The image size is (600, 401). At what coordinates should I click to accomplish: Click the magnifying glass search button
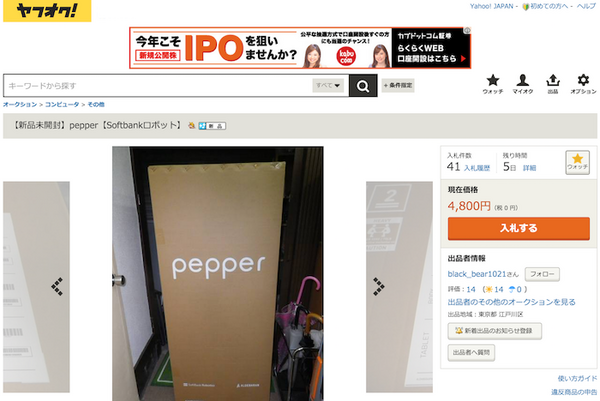(363, 86)
